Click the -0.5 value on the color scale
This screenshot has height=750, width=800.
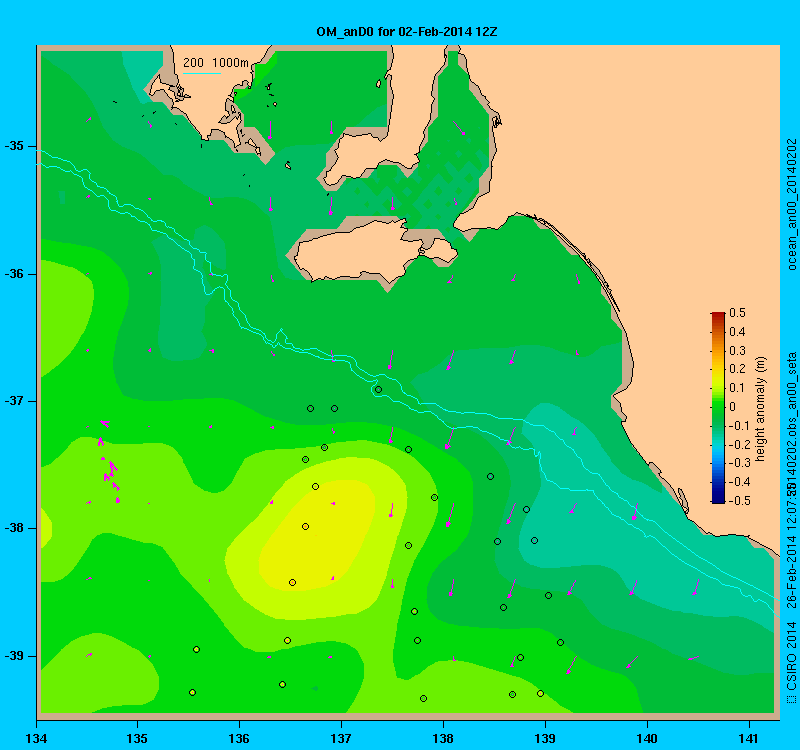click(x=738, y=501)
